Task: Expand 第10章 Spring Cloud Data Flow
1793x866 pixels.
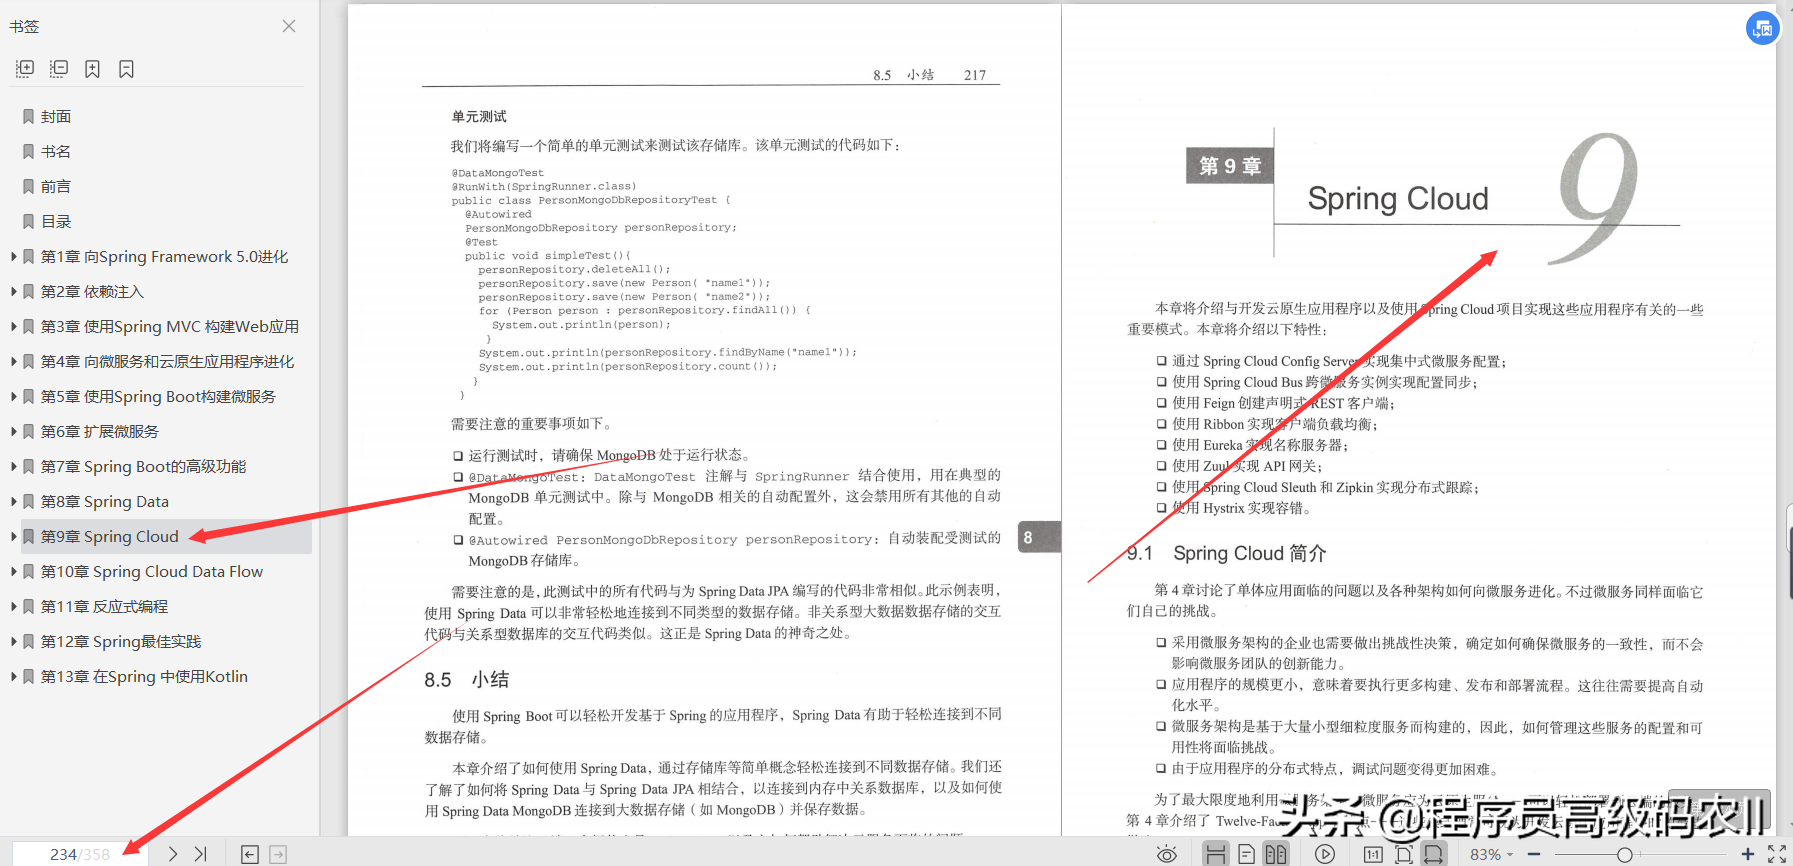Action: click(x=13, y=571)
